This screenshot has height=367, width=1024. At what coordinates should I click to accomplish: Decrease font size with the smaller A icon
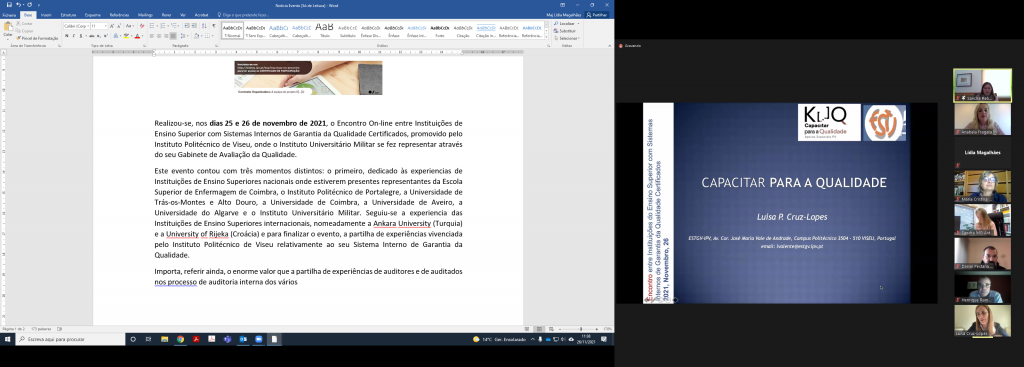pos(119,26)
